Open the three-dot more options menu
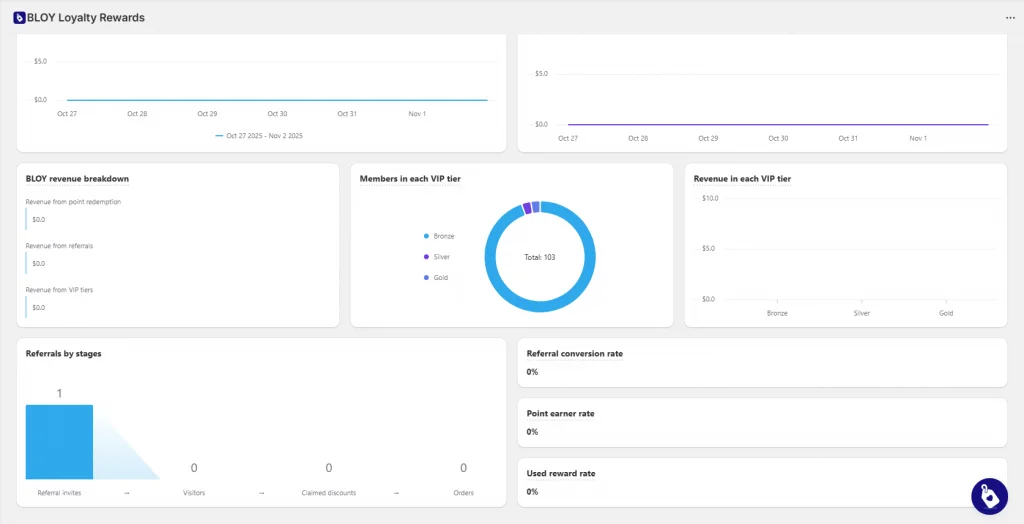 coord(1010,18)
